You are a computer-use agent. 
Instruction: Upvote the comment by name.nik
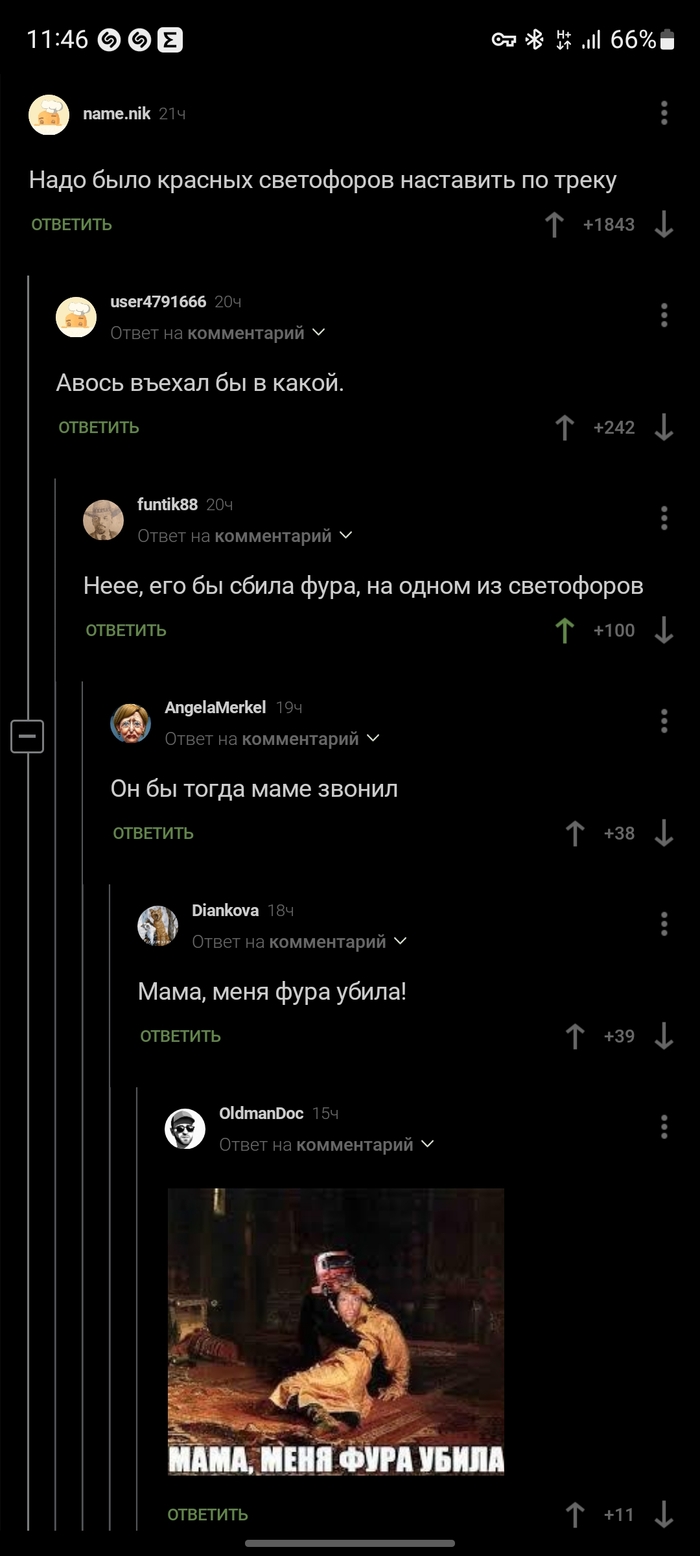coord(554,224)
